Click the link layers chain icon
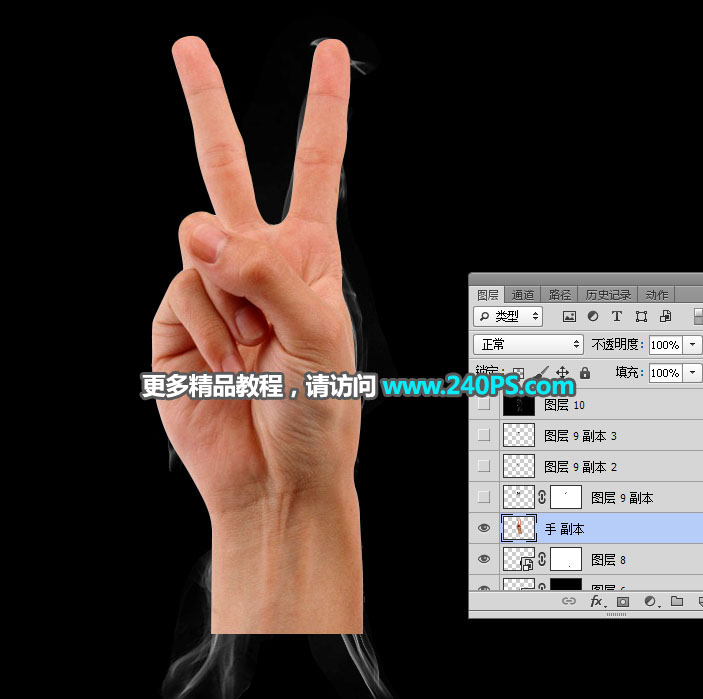The width and height of the screenshot is (703, 699). point(568,601)
